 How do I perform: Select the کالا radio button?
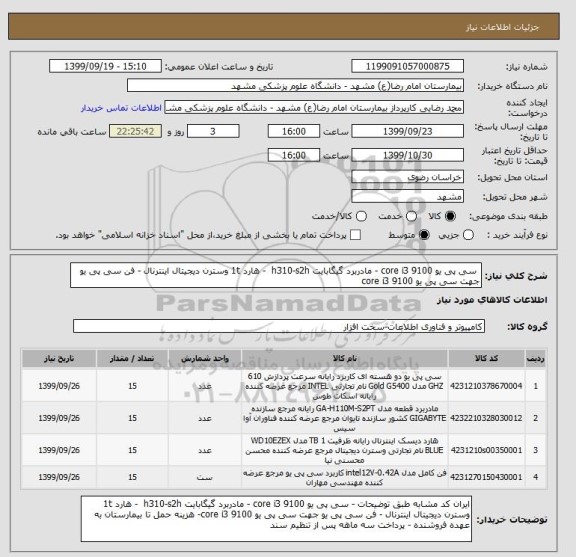450,216
